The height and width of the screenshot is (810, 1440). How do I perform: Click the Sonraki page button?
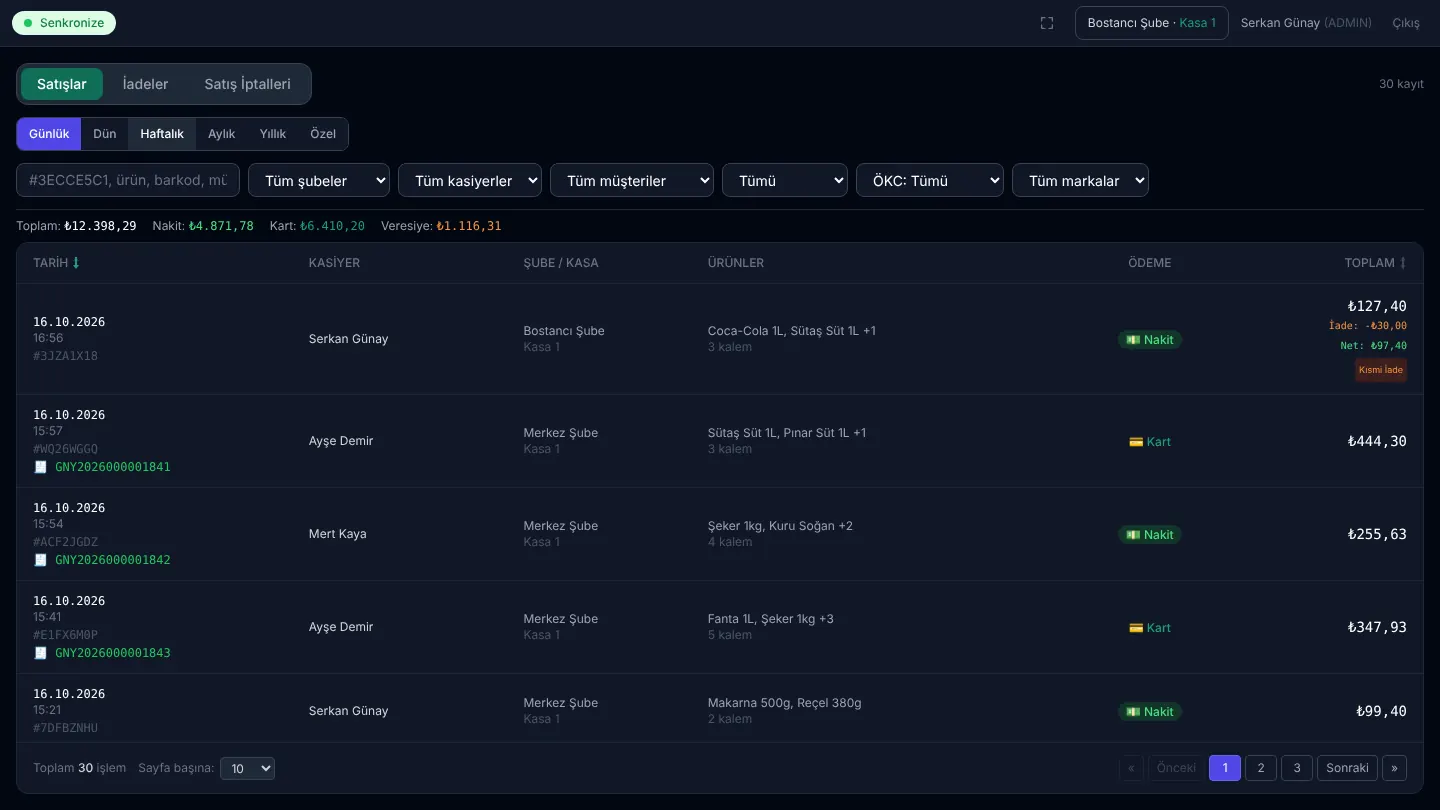click(1348, 768)
